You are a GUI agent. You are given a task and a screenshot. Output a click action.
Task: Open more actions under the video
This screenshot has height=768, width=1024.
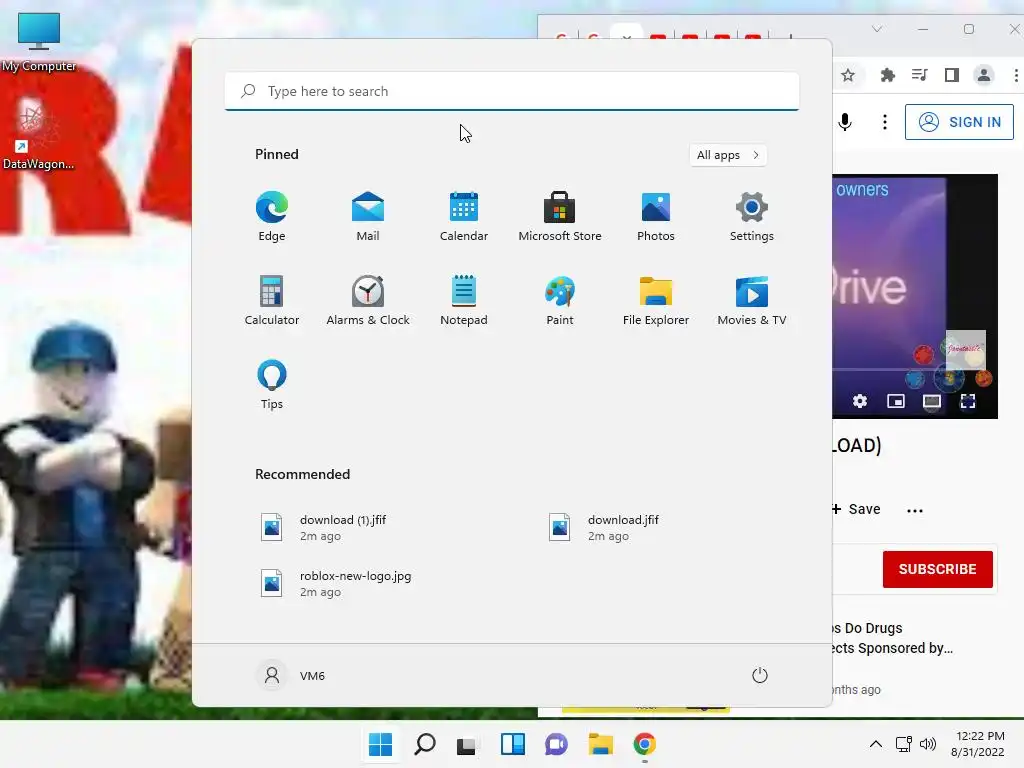(x=915, y=510)
